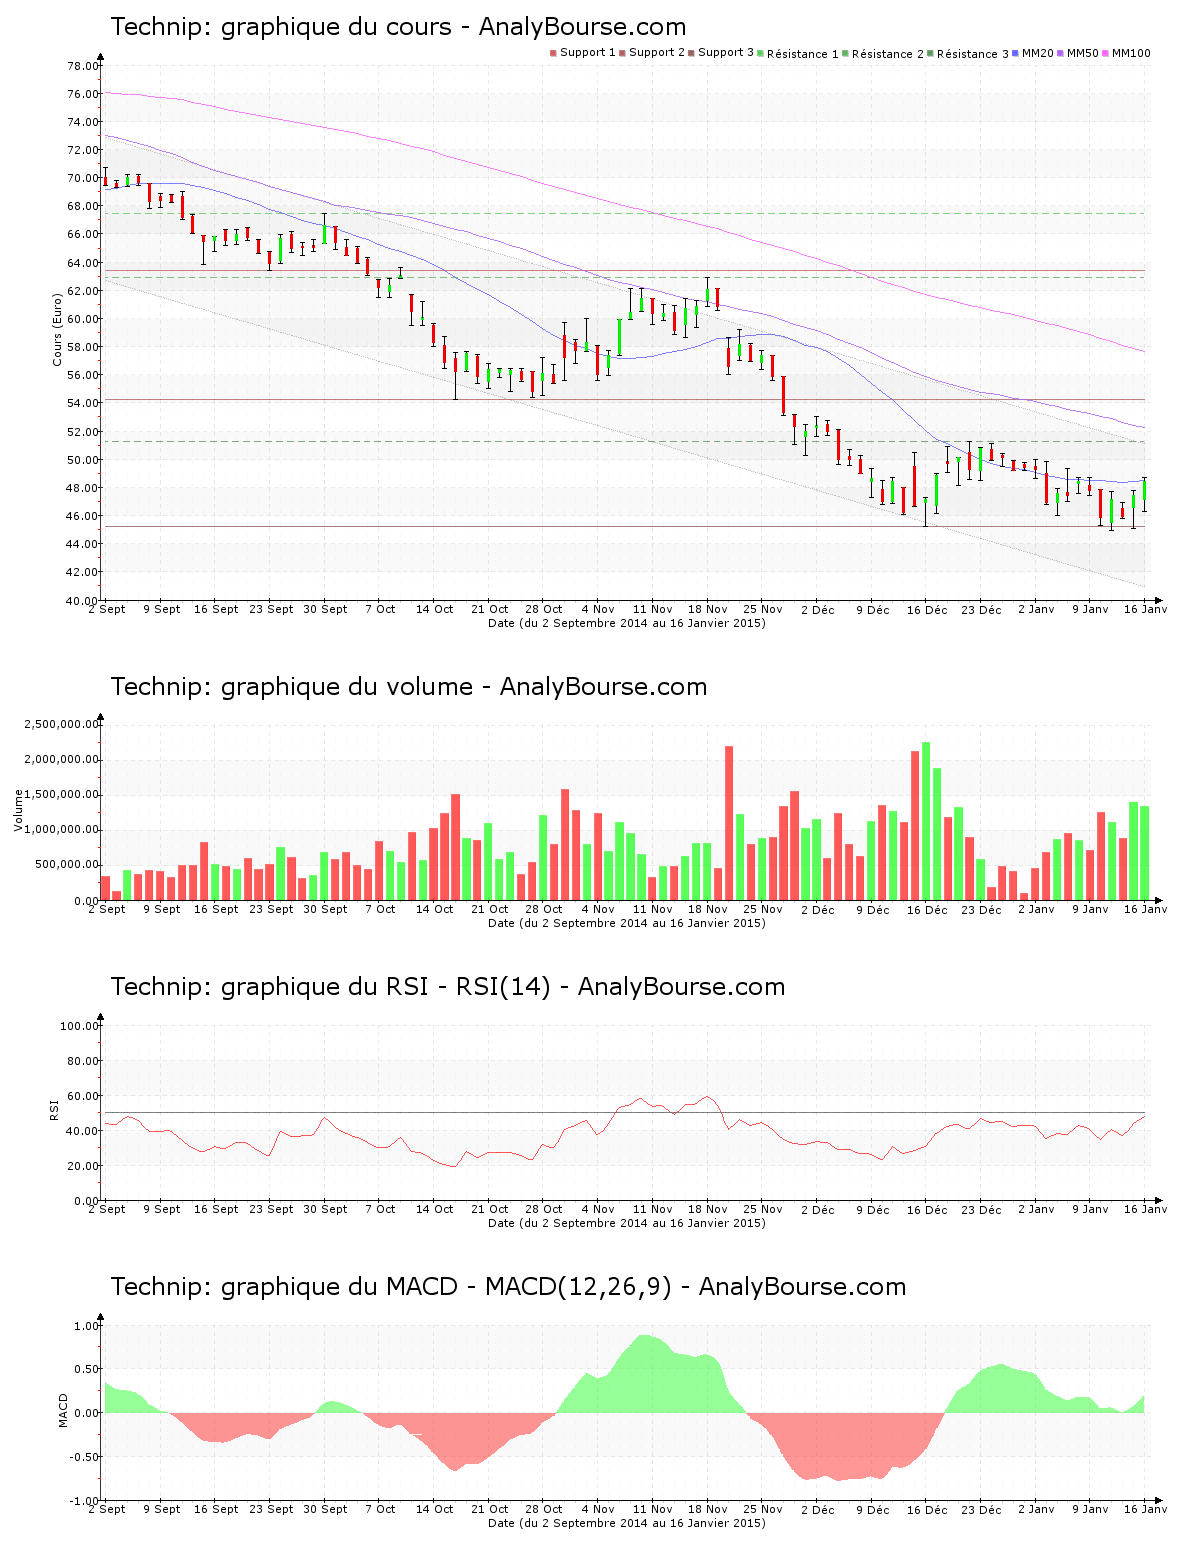Select the 'MM50' legend label
This screenshot has height=1550, width=1200.
(1083, 53)
